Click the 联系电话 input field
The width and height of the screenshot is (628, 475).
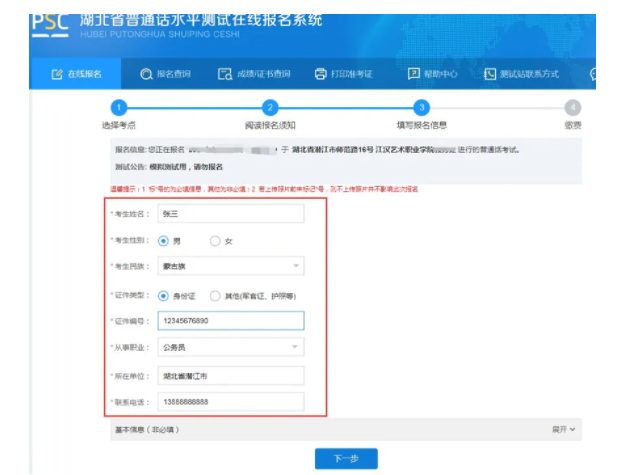[x=230, y=401]
